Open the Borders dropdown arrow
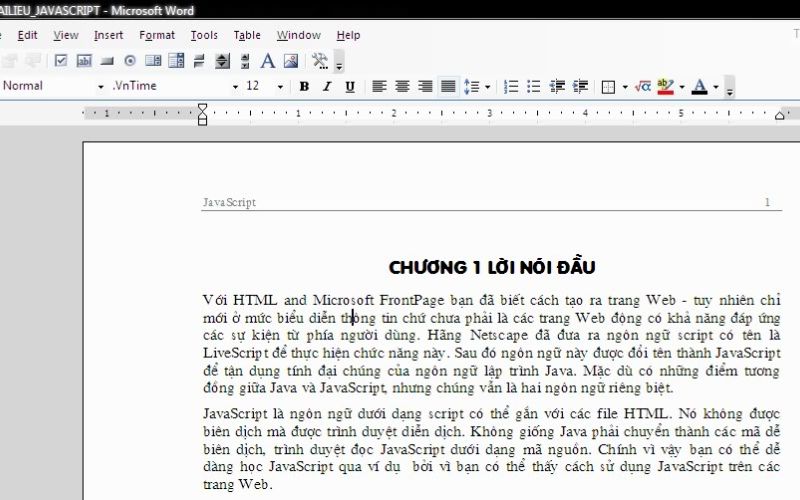 click(625, 87)
